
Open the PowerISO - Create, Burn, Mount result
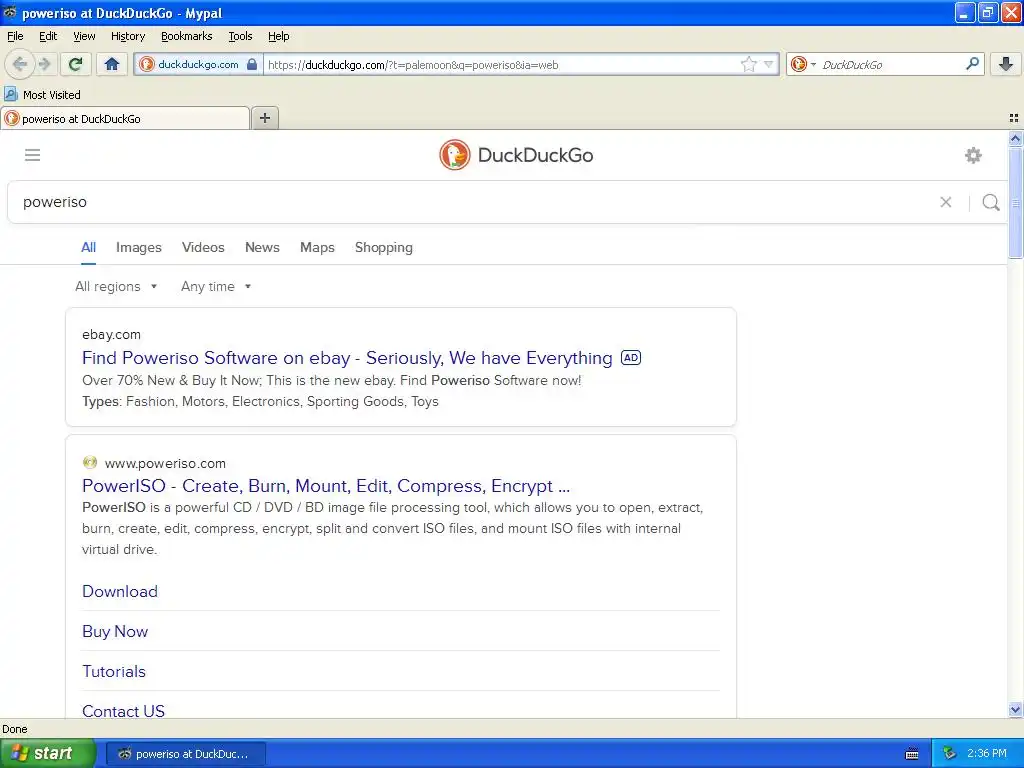pyautogui.click(x=326, y=486)
